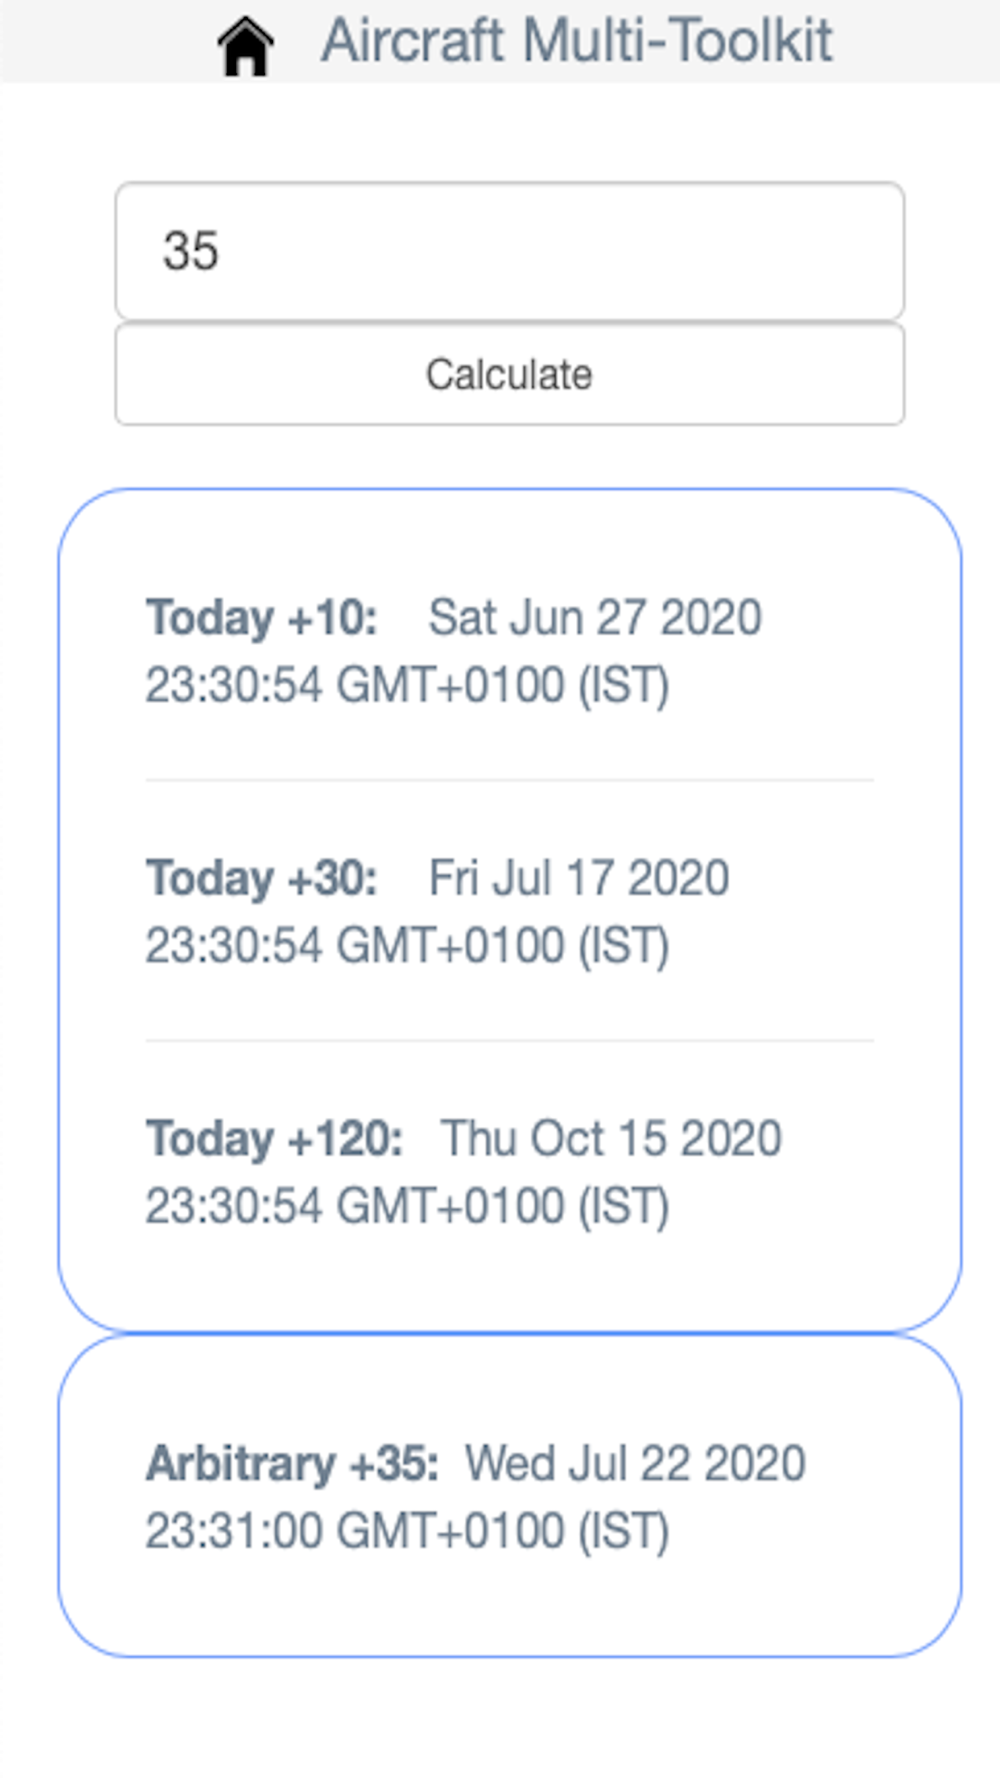The width and height of the screenshot is (1000, 1778).
Task: Click the number 35 inside the input box
Action: tap(191, 251)
